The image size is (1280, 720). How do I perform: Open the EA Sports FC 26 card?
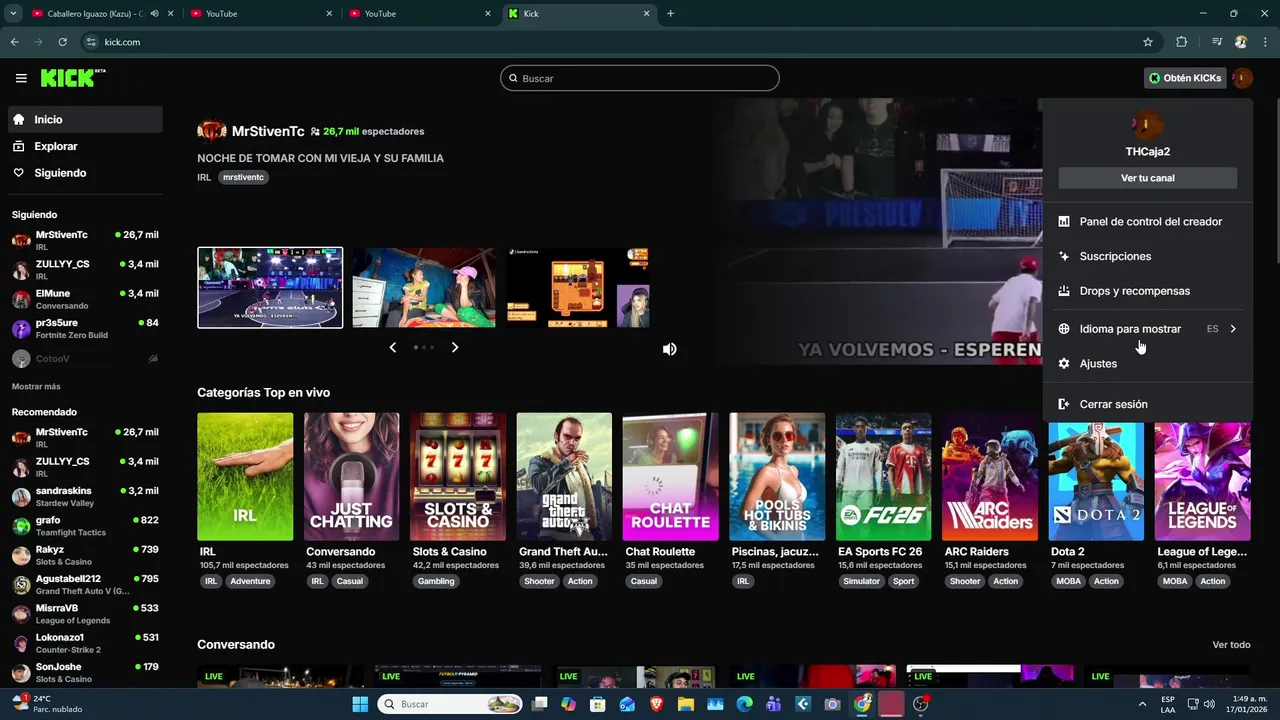[x=883, y=477]
